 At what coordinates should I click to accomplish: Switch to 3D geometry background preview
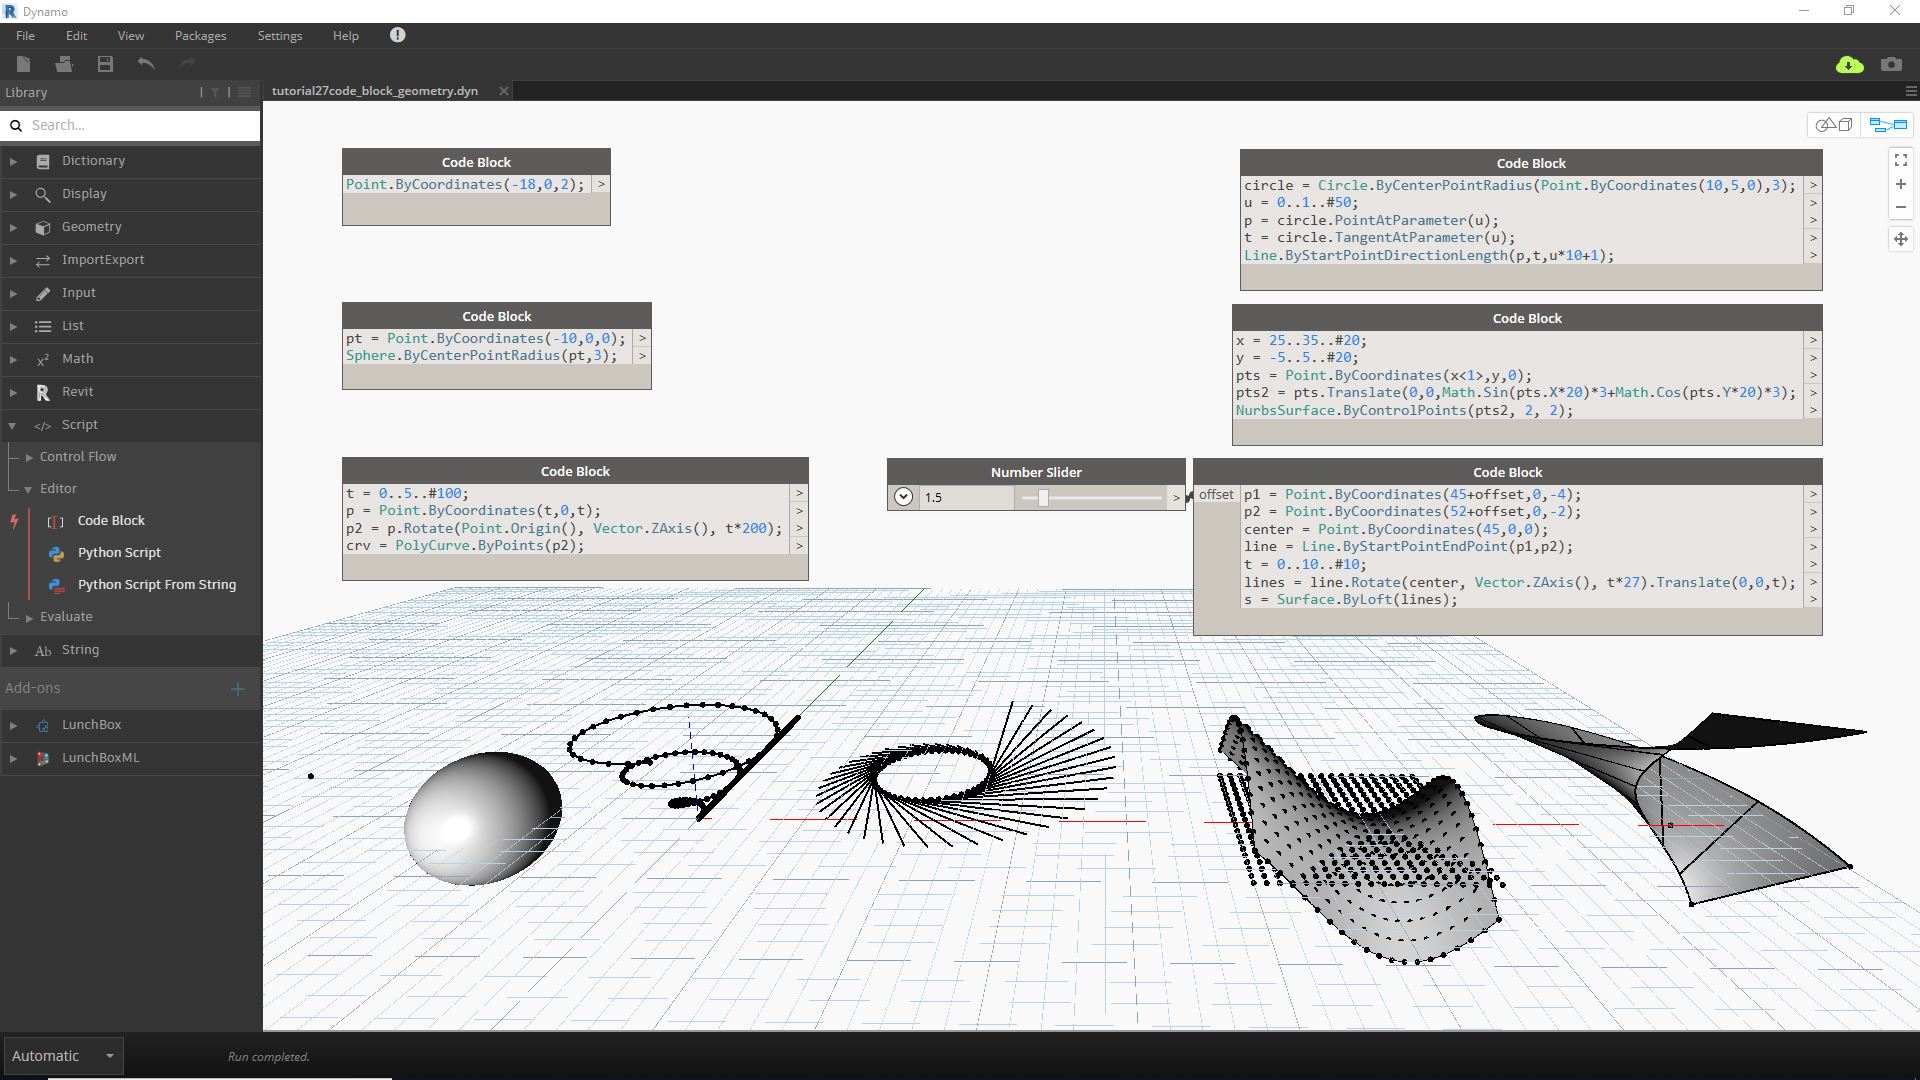pyautogui.click(x=1834, y=125)
